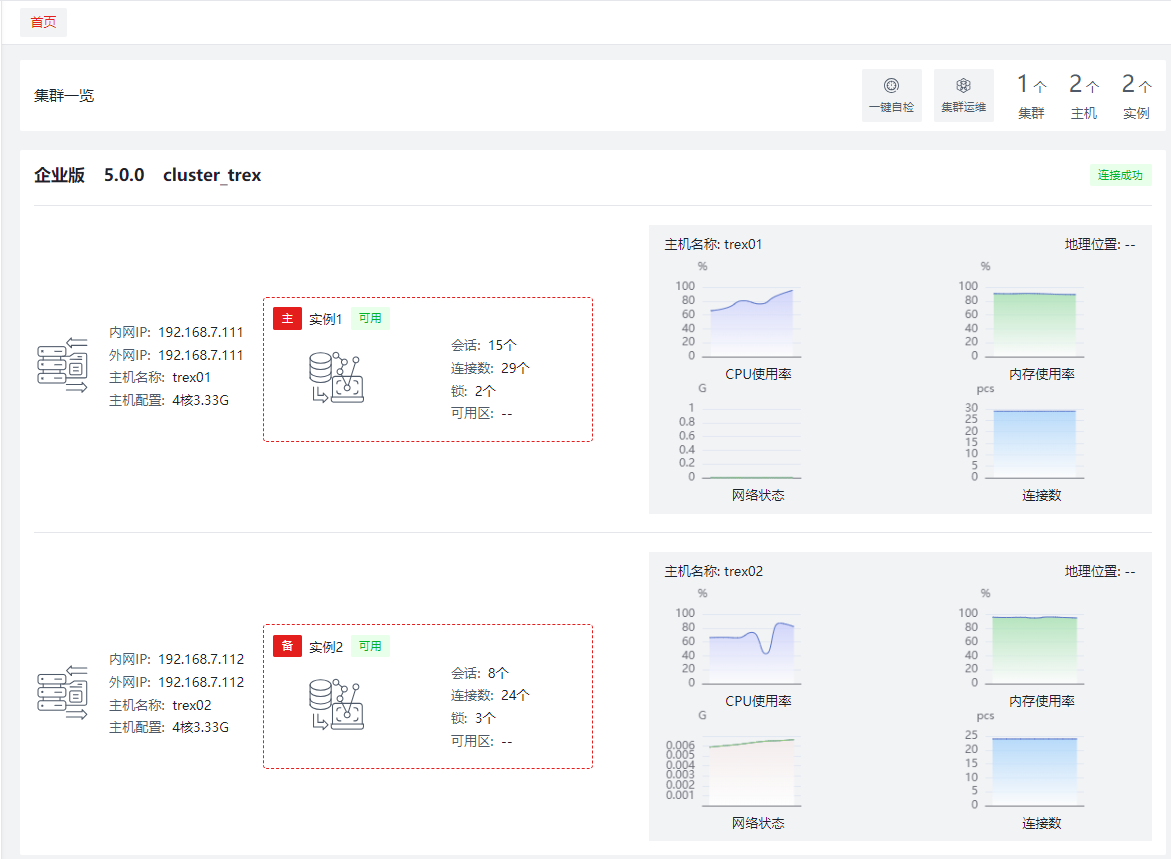
Task: Click the trex02 chart panel 主机名称 header
Action: coord(714,572)
